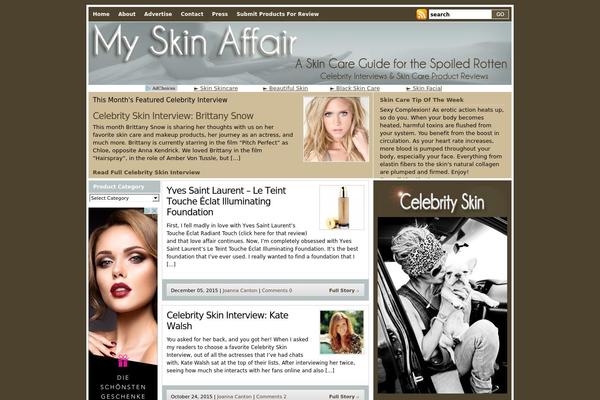The height and width of the screenshot is (400, 600).
Task: Follow the 'click here for that review' link
Action: point(273,233)
